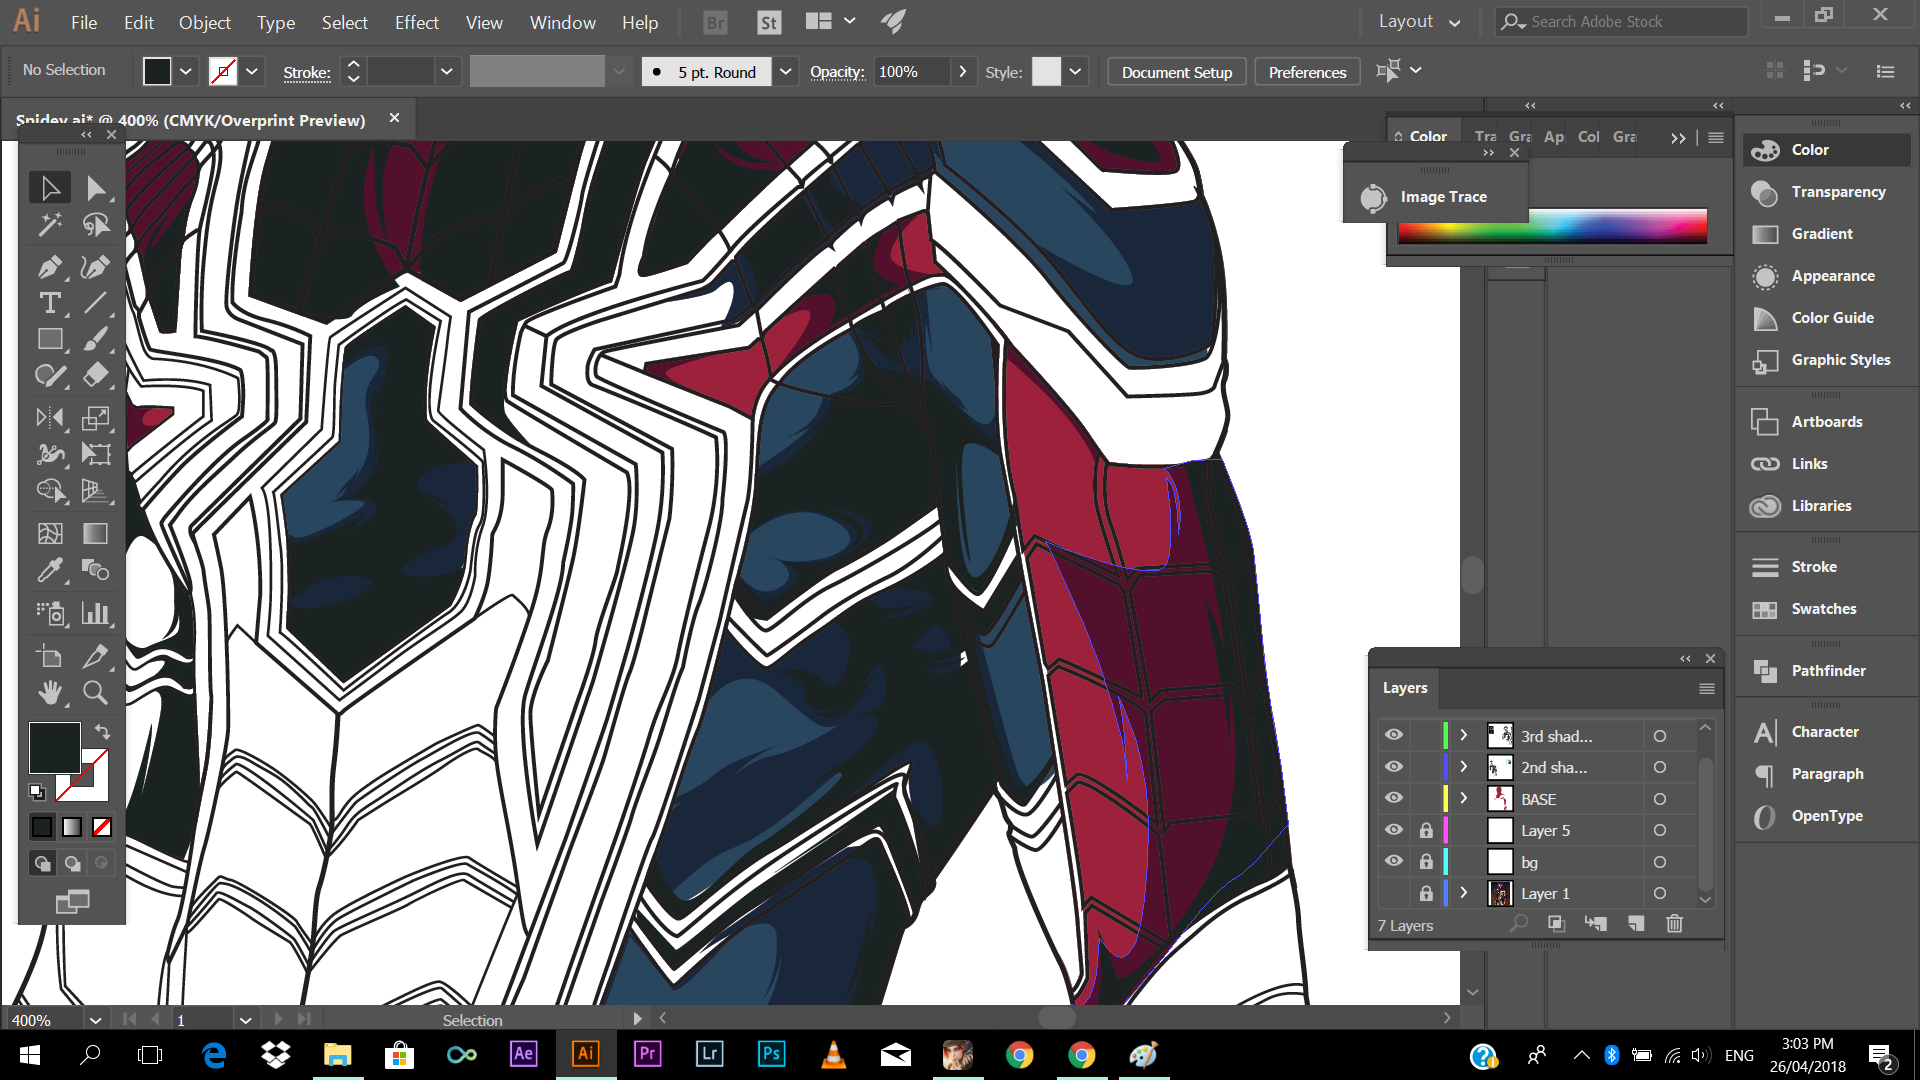Open the Window menu
Image resolution: width=1920 pixels, height=1080 pixels.
click(562, 22)
